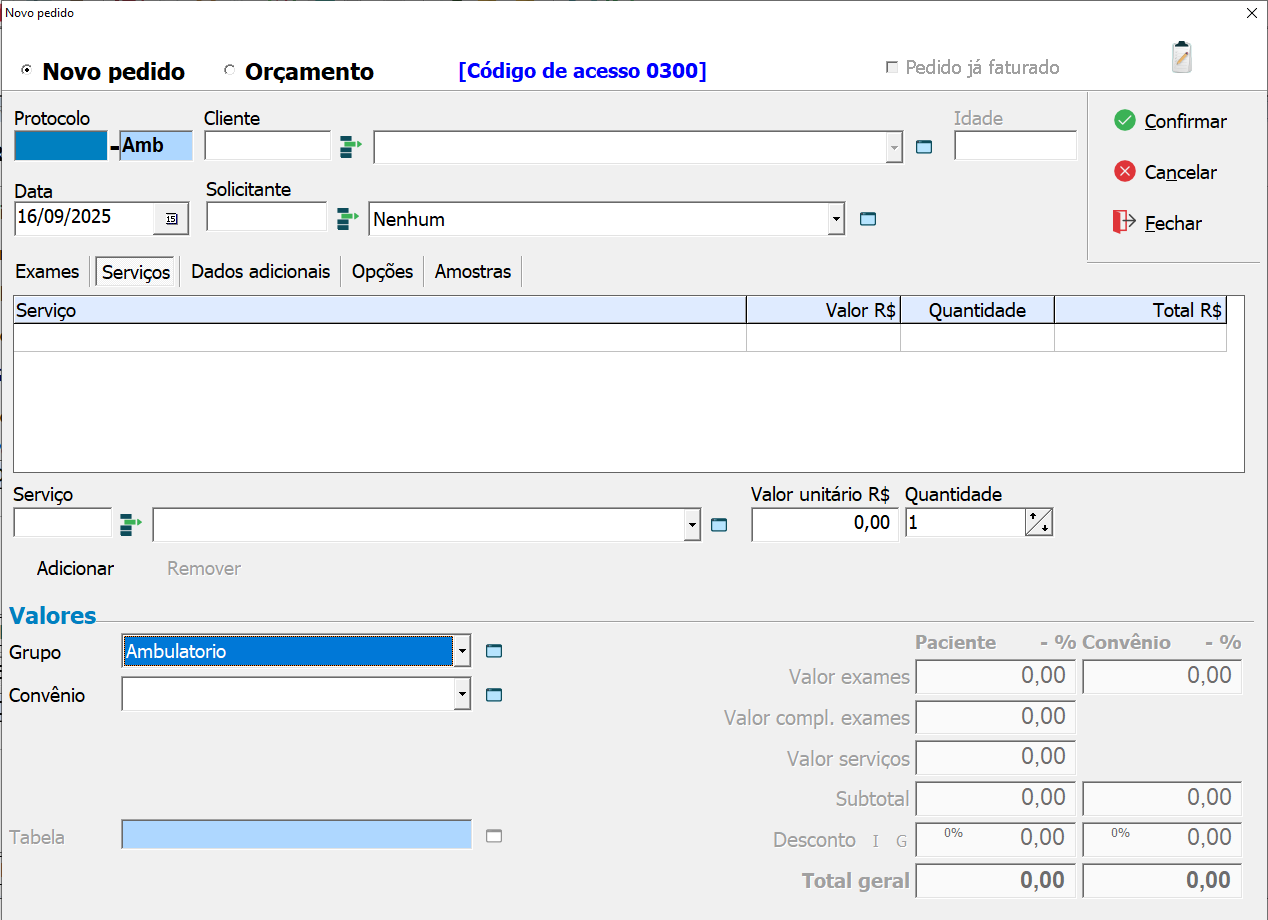Image resolution: width=1268 pixels, height=920 pixels.
Task: Click the Tabela window icon
Action: click(x=494, y=836)
